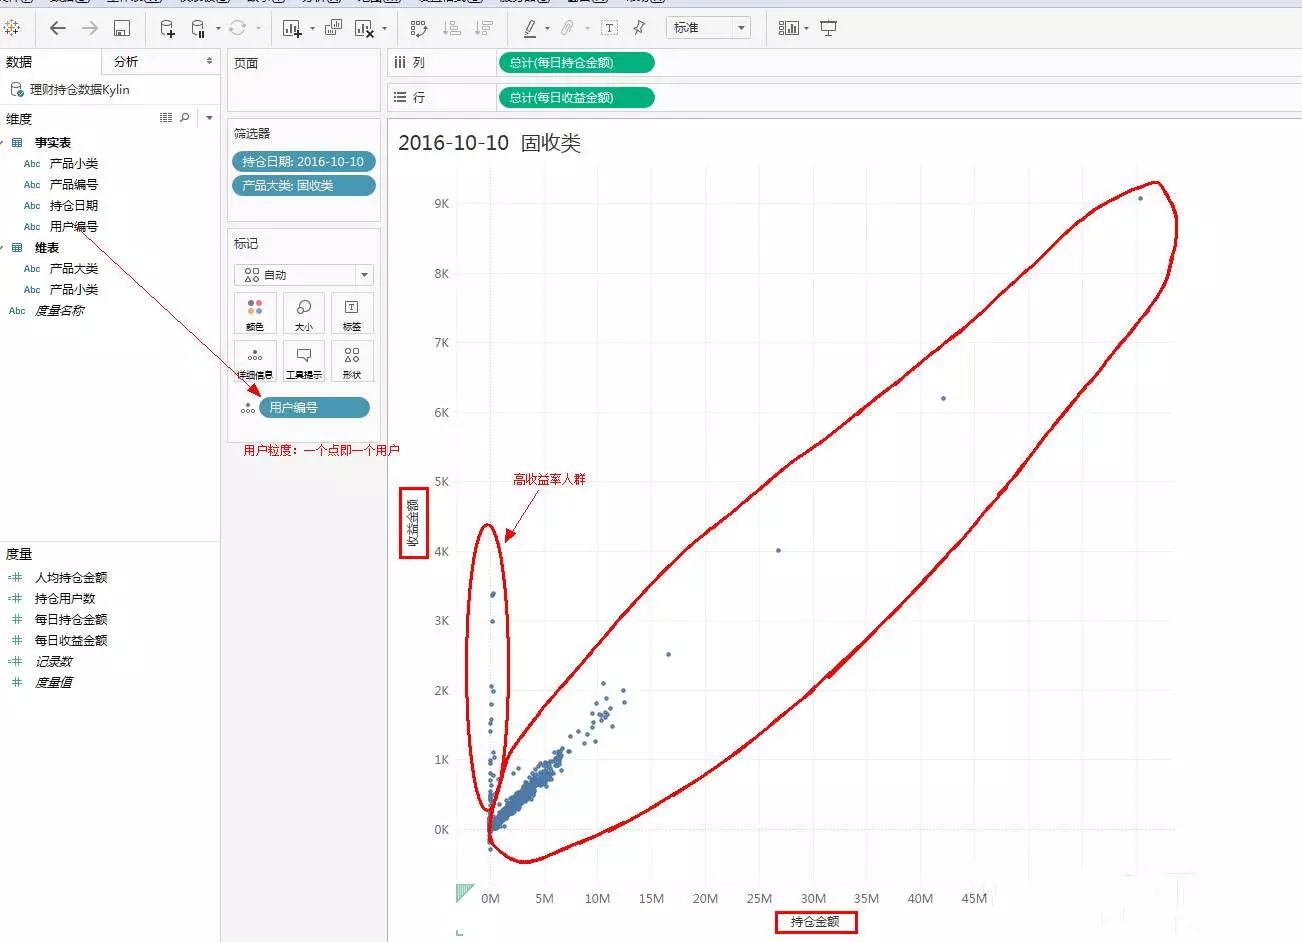Swap rows and columns toolbar icon
This screenshot has height=942, width=1302.
pyautogui.click(x=419, y=28)
